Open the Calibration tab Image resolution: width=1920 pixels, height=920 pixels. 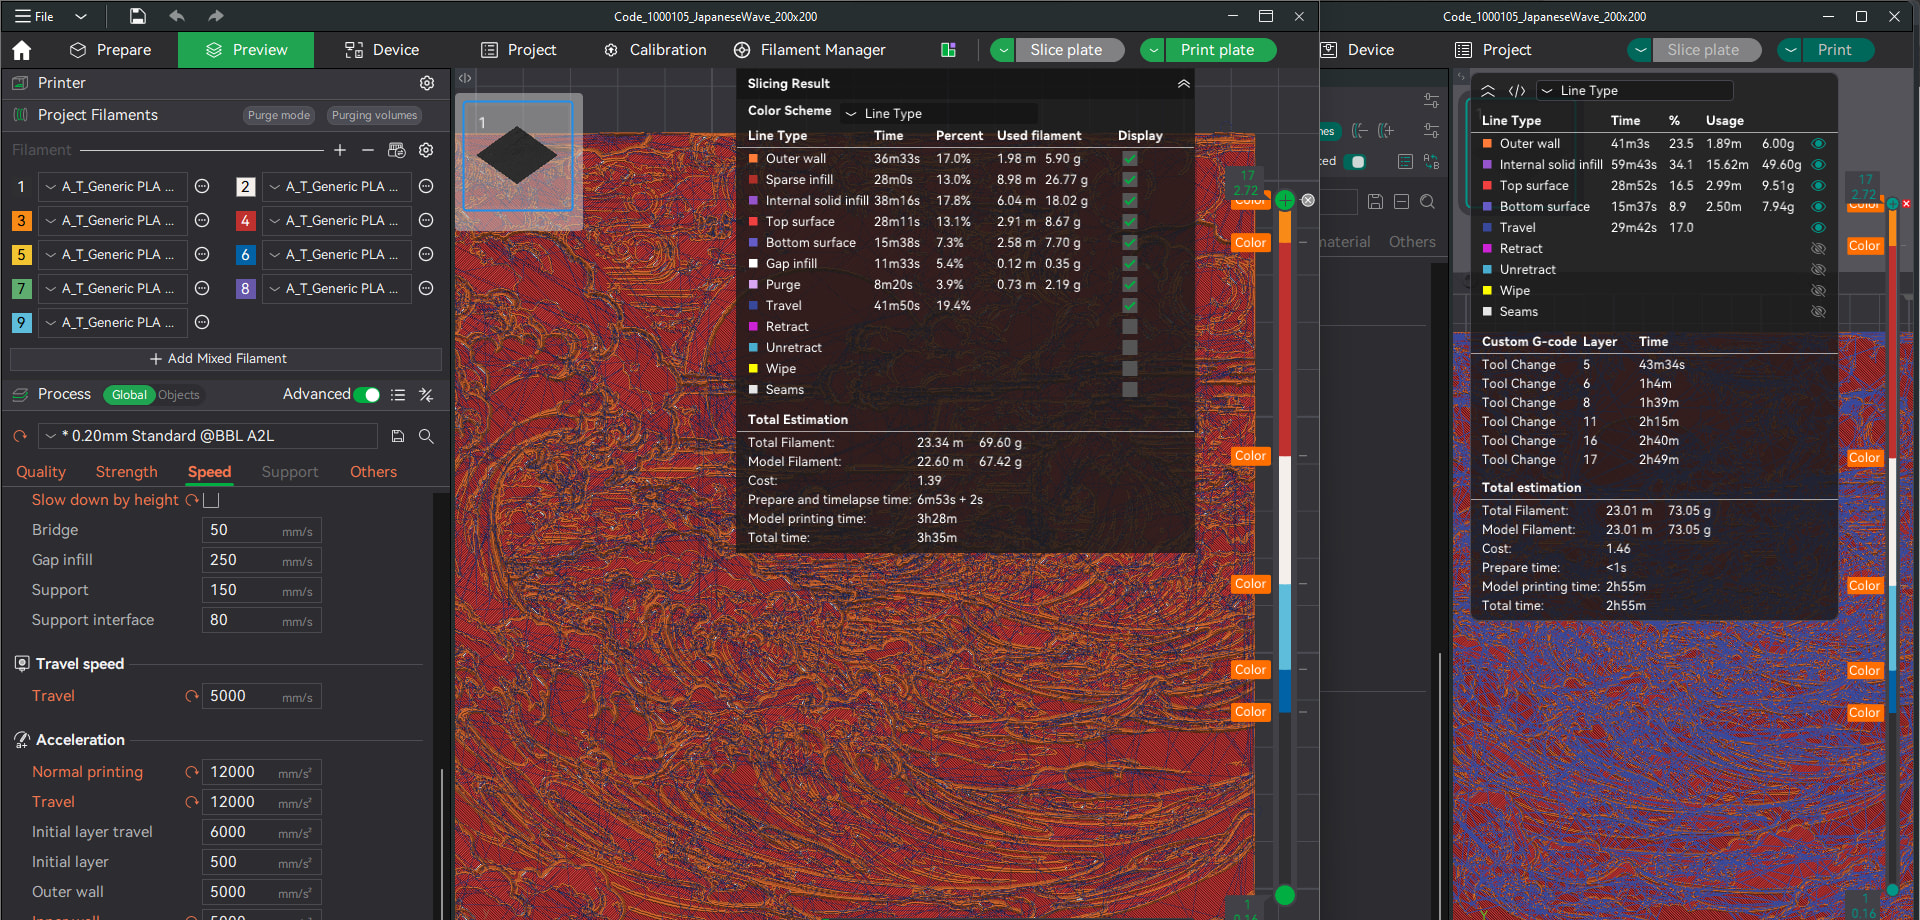click(656, 50)
